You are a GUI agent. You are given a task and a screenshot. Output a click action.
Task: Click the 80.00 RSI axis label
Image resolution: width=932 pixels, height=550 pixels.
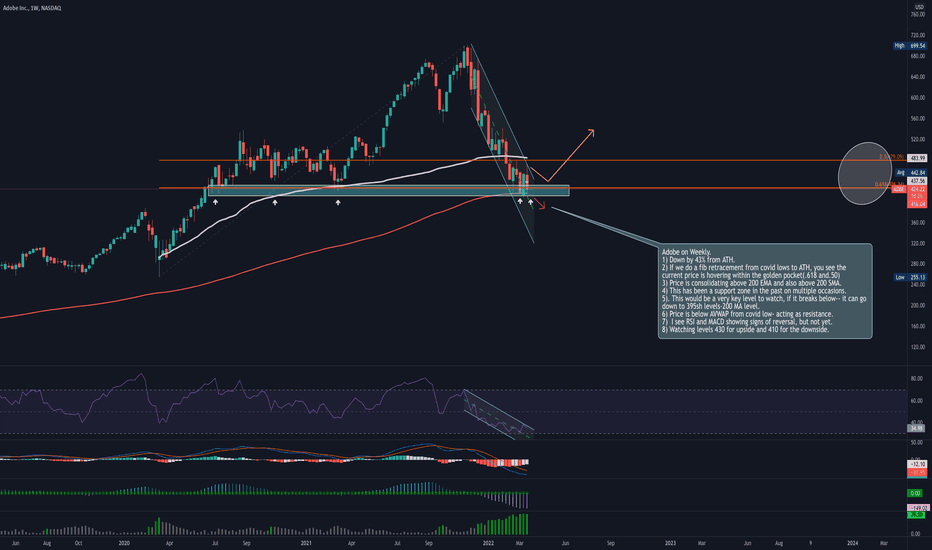click(917, 378)
